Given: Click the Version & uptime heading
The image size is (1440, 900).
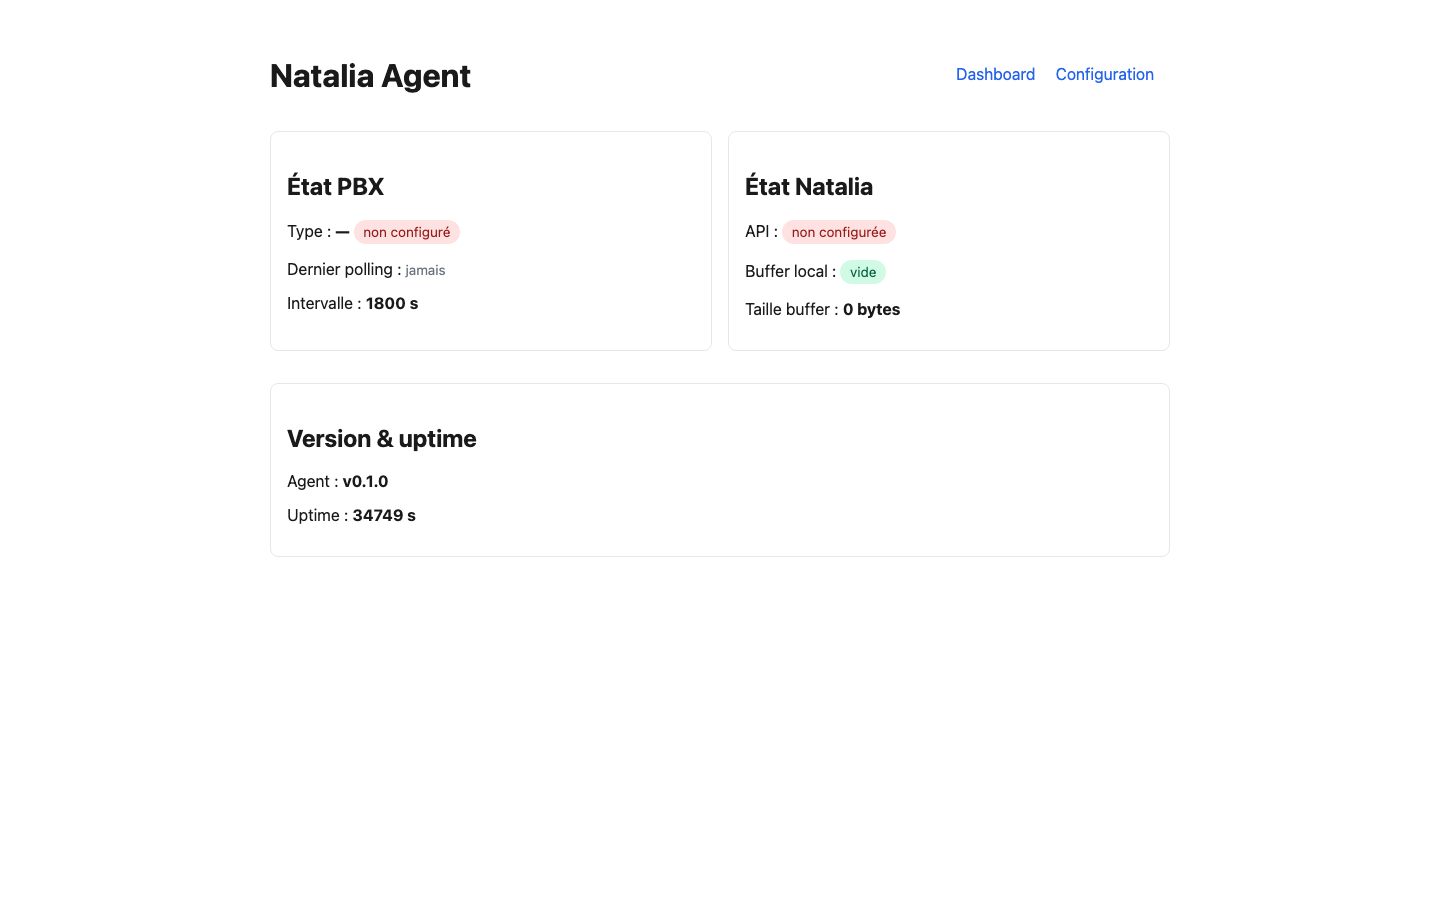Looking at the screenshot, I should 381,439.
